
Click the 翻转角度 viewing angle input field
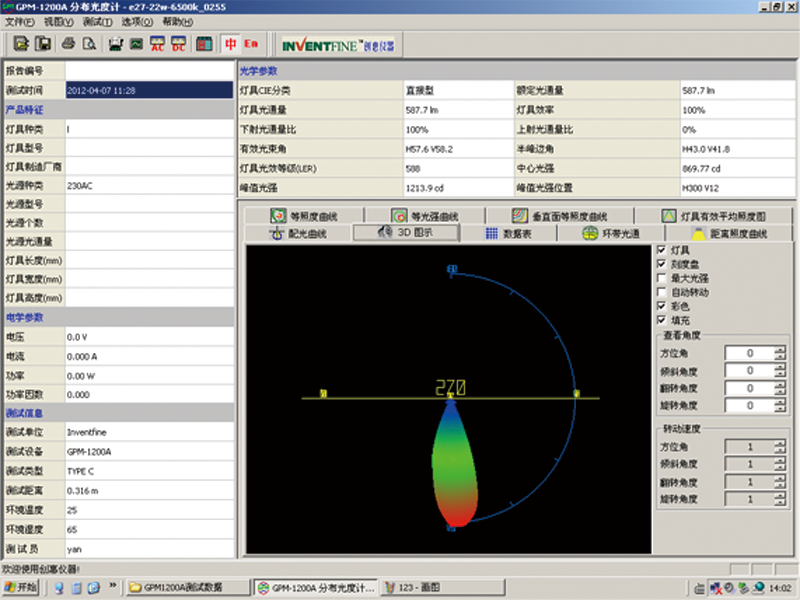[752, 388]
